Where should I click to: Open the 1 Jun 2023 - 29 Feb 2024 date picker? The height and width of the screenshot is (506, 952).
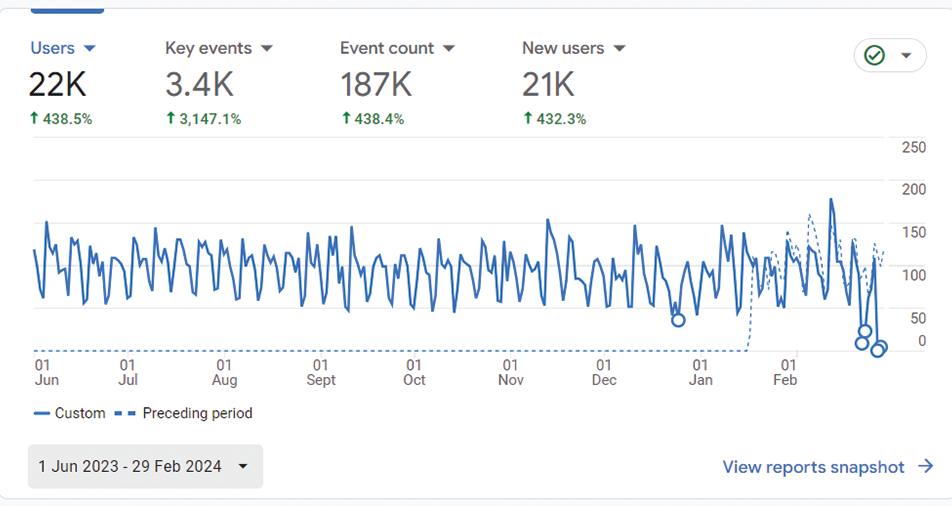[145, 467]
